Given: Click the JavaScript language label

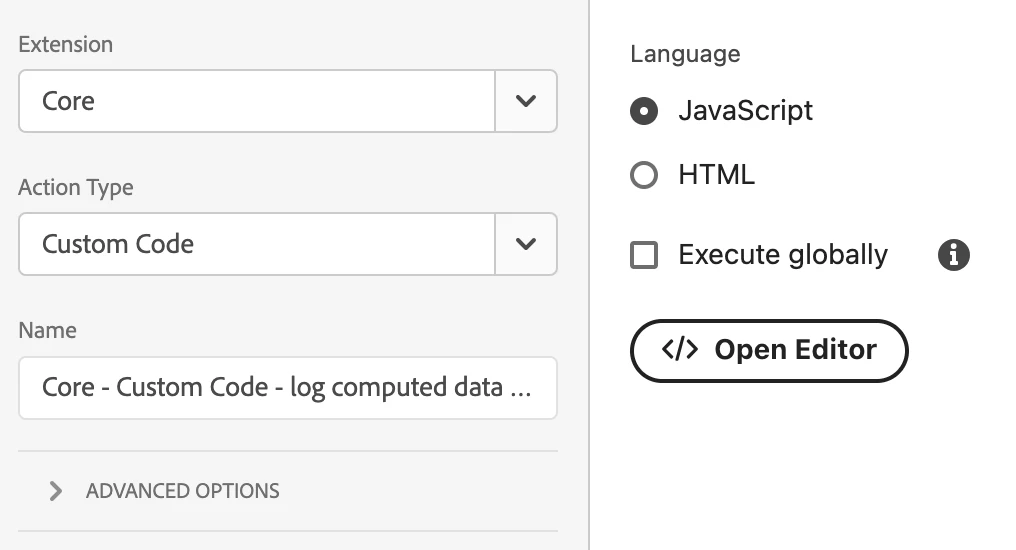Looking at the screenshot, I should [745, 111].
